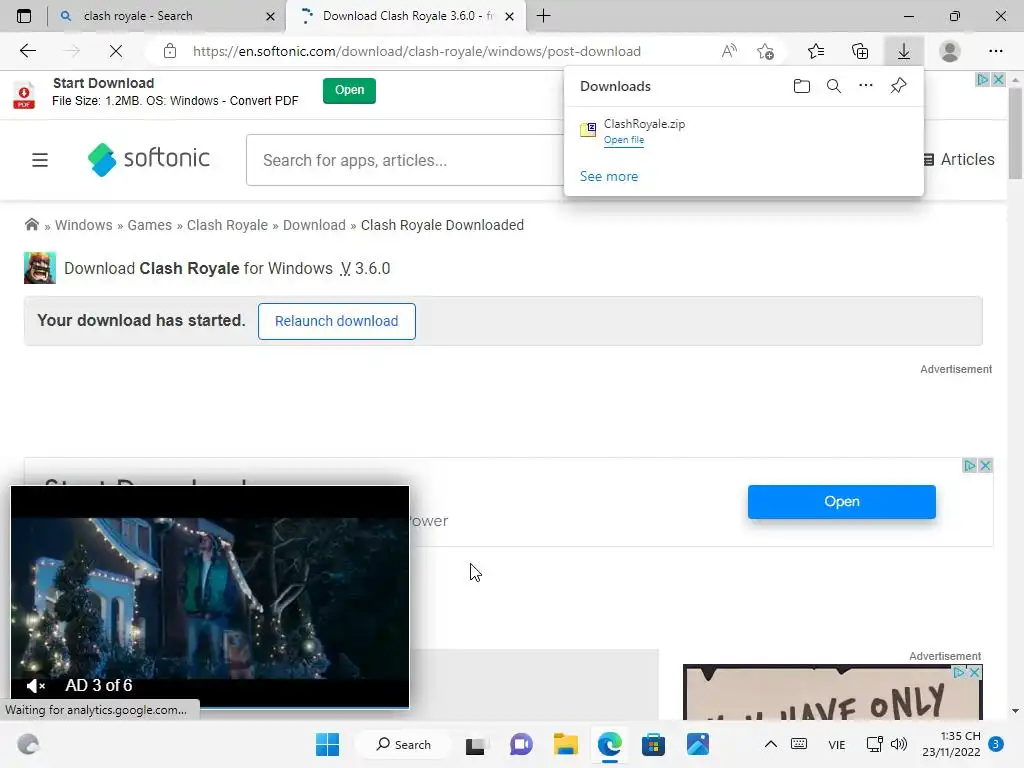The width and height of the screenshot is (1024, 768).
Task: Go to Windows breadcrumb link
Action: (84, 225)
